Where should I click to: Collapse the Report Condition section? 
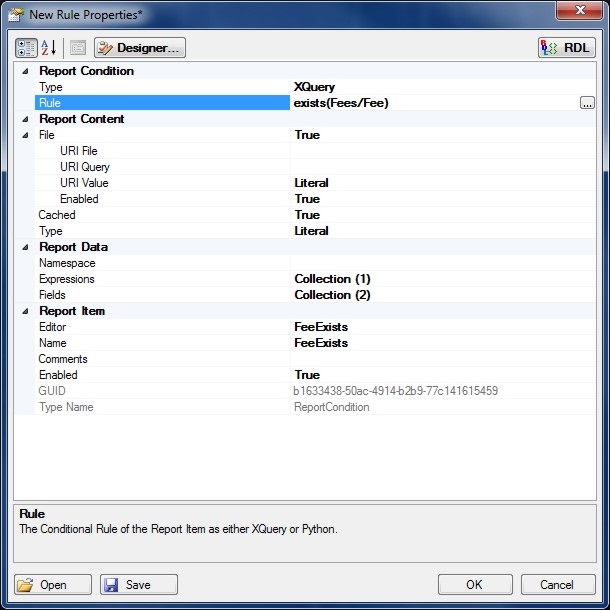pyautogui.click(x=24, y=71)
